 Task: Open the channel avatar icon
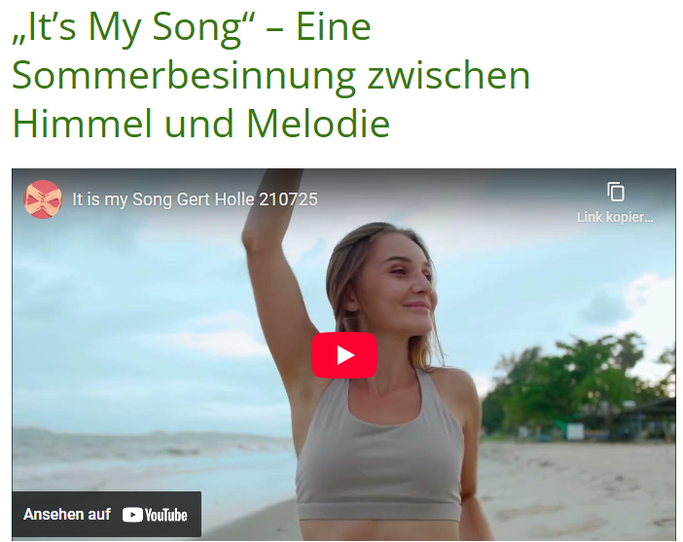click(x=43, y=199)
